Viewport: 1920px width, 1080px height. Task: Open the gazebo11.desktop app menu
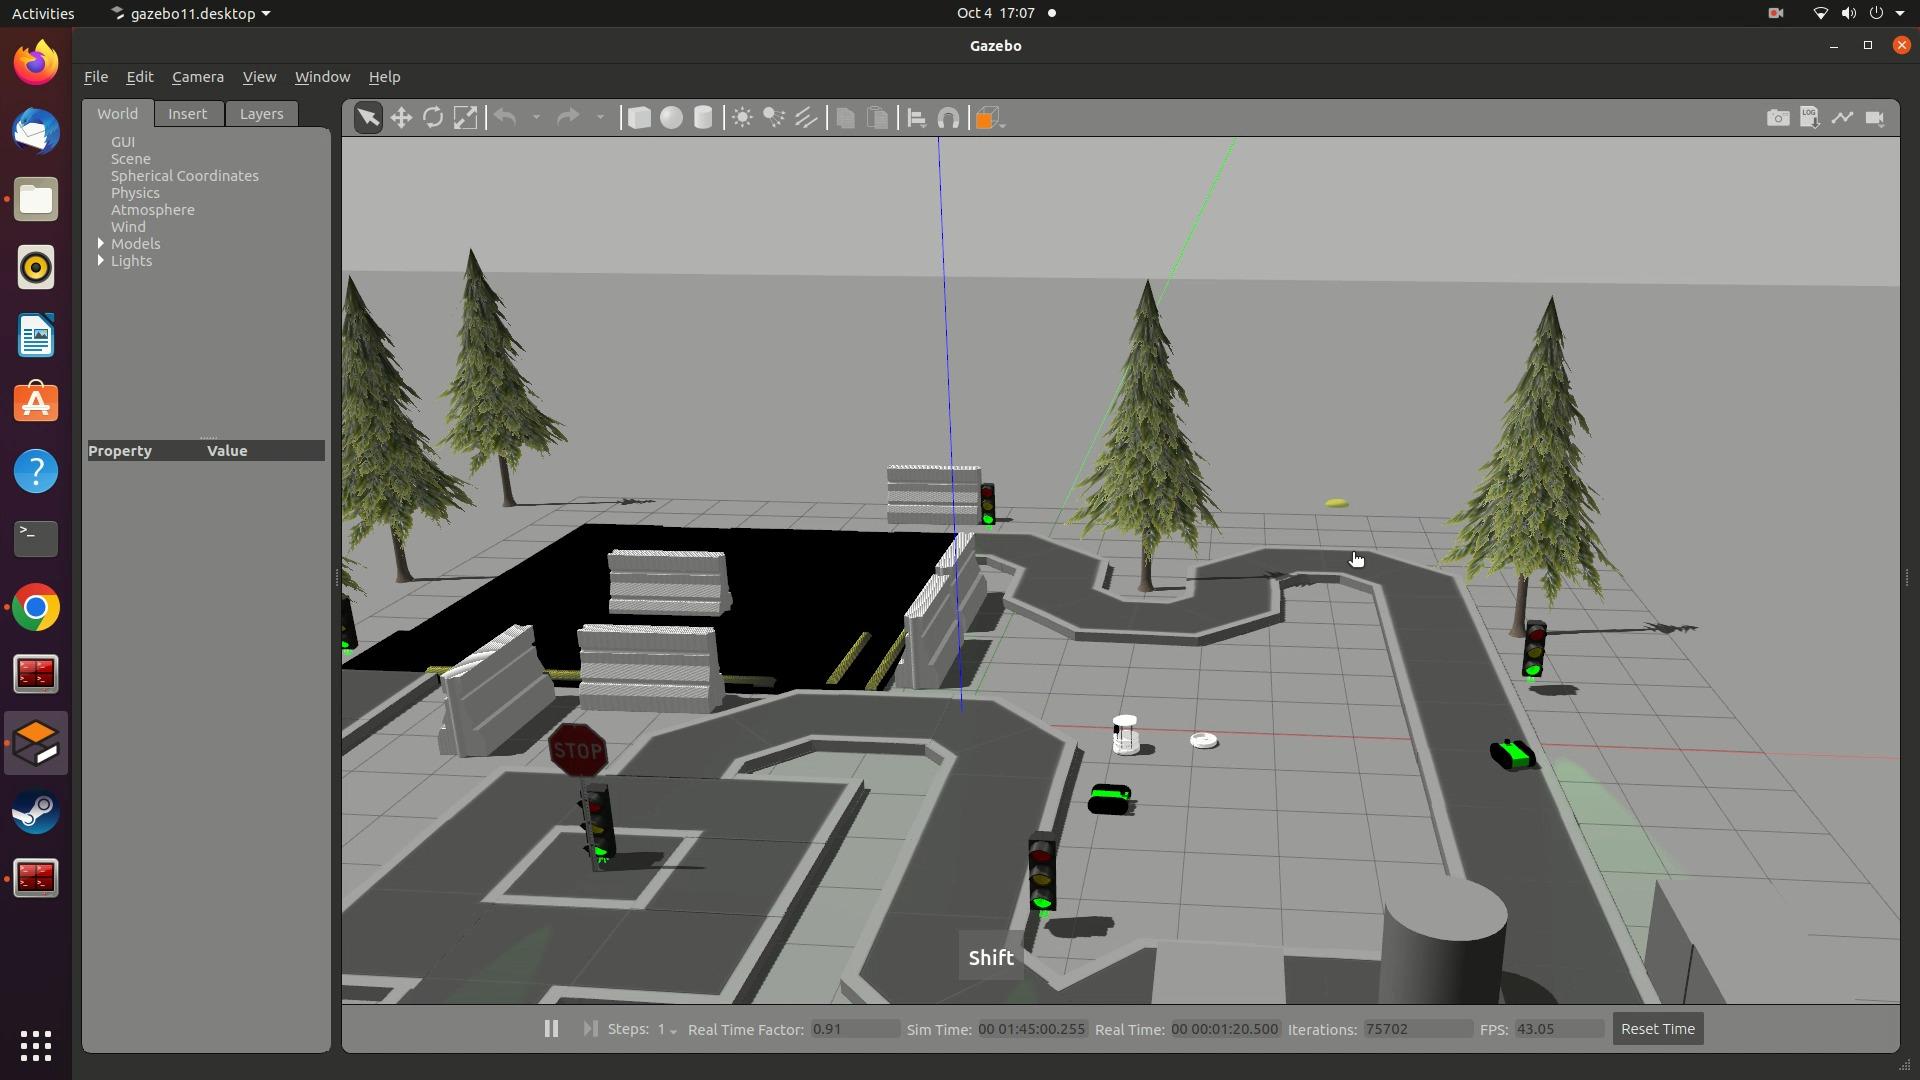click(190, 13)
